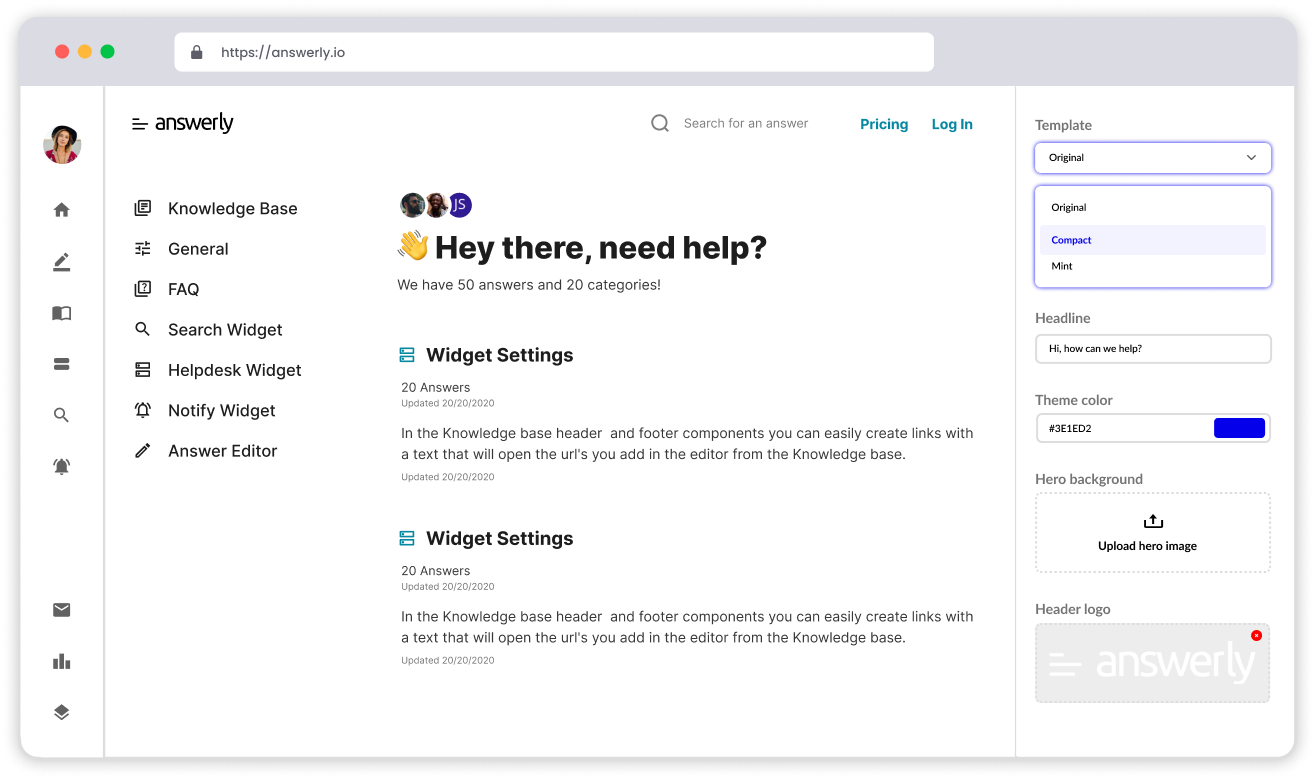The height and width of the screenshot is (779, 1315).
Task: Click the blue theme color swatch
Action: (x=1239, y=428)
